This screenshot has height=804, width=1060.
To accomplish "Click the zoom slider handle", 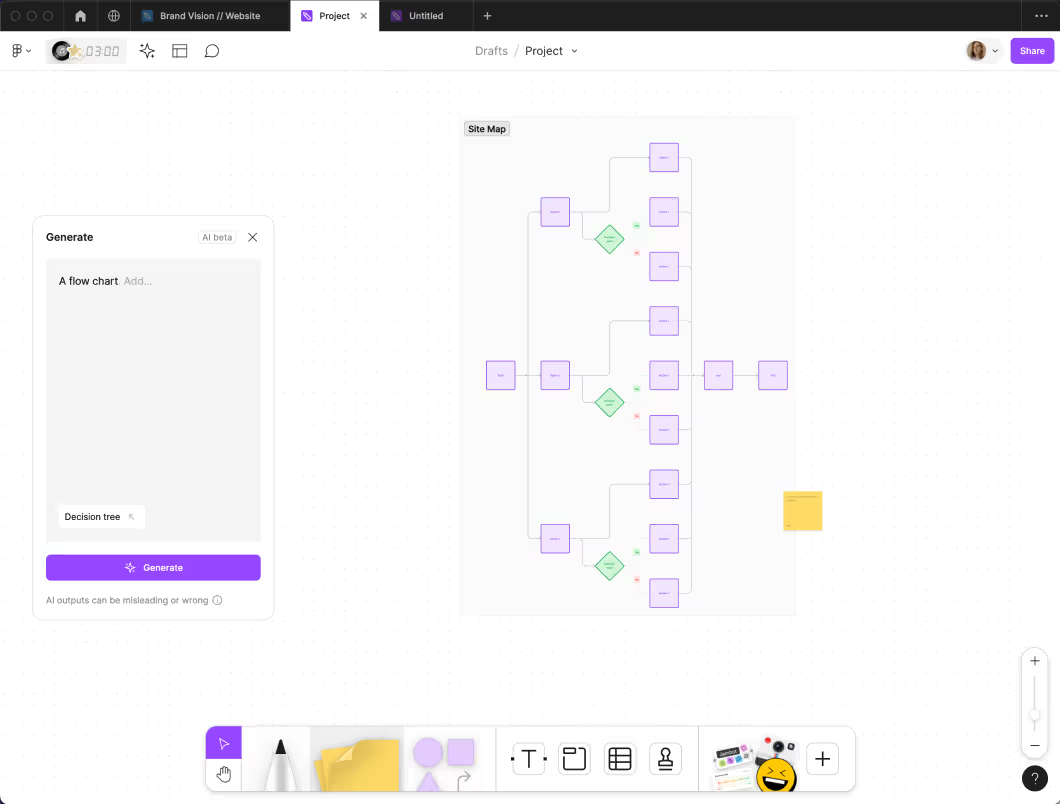I will [1035, 714].
